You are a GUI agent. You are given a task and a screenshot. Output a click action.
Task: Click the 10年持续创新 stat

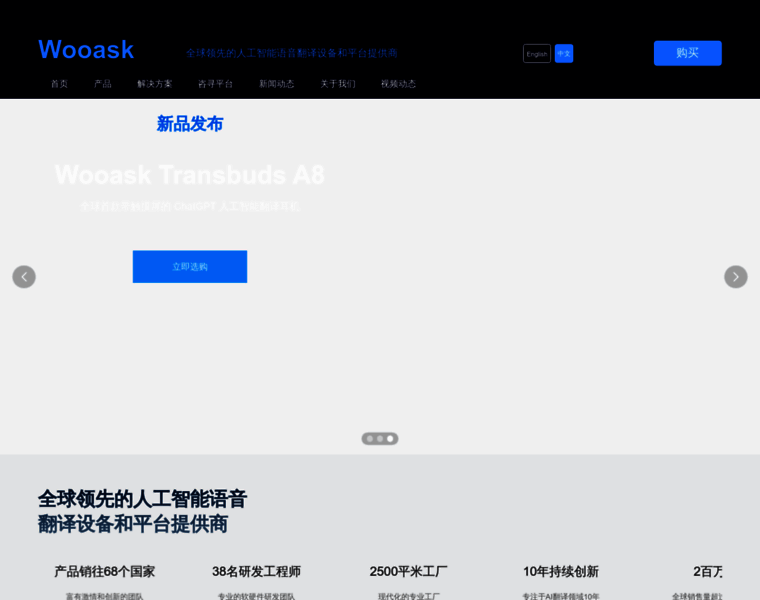coord(561,571)
